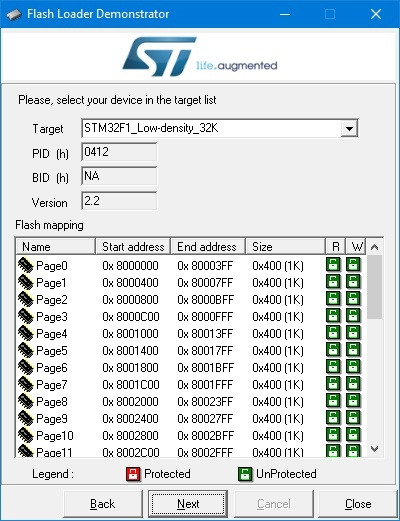Close window with title bar X
Screen dimensions: 400x521
(x=376, y=14)
